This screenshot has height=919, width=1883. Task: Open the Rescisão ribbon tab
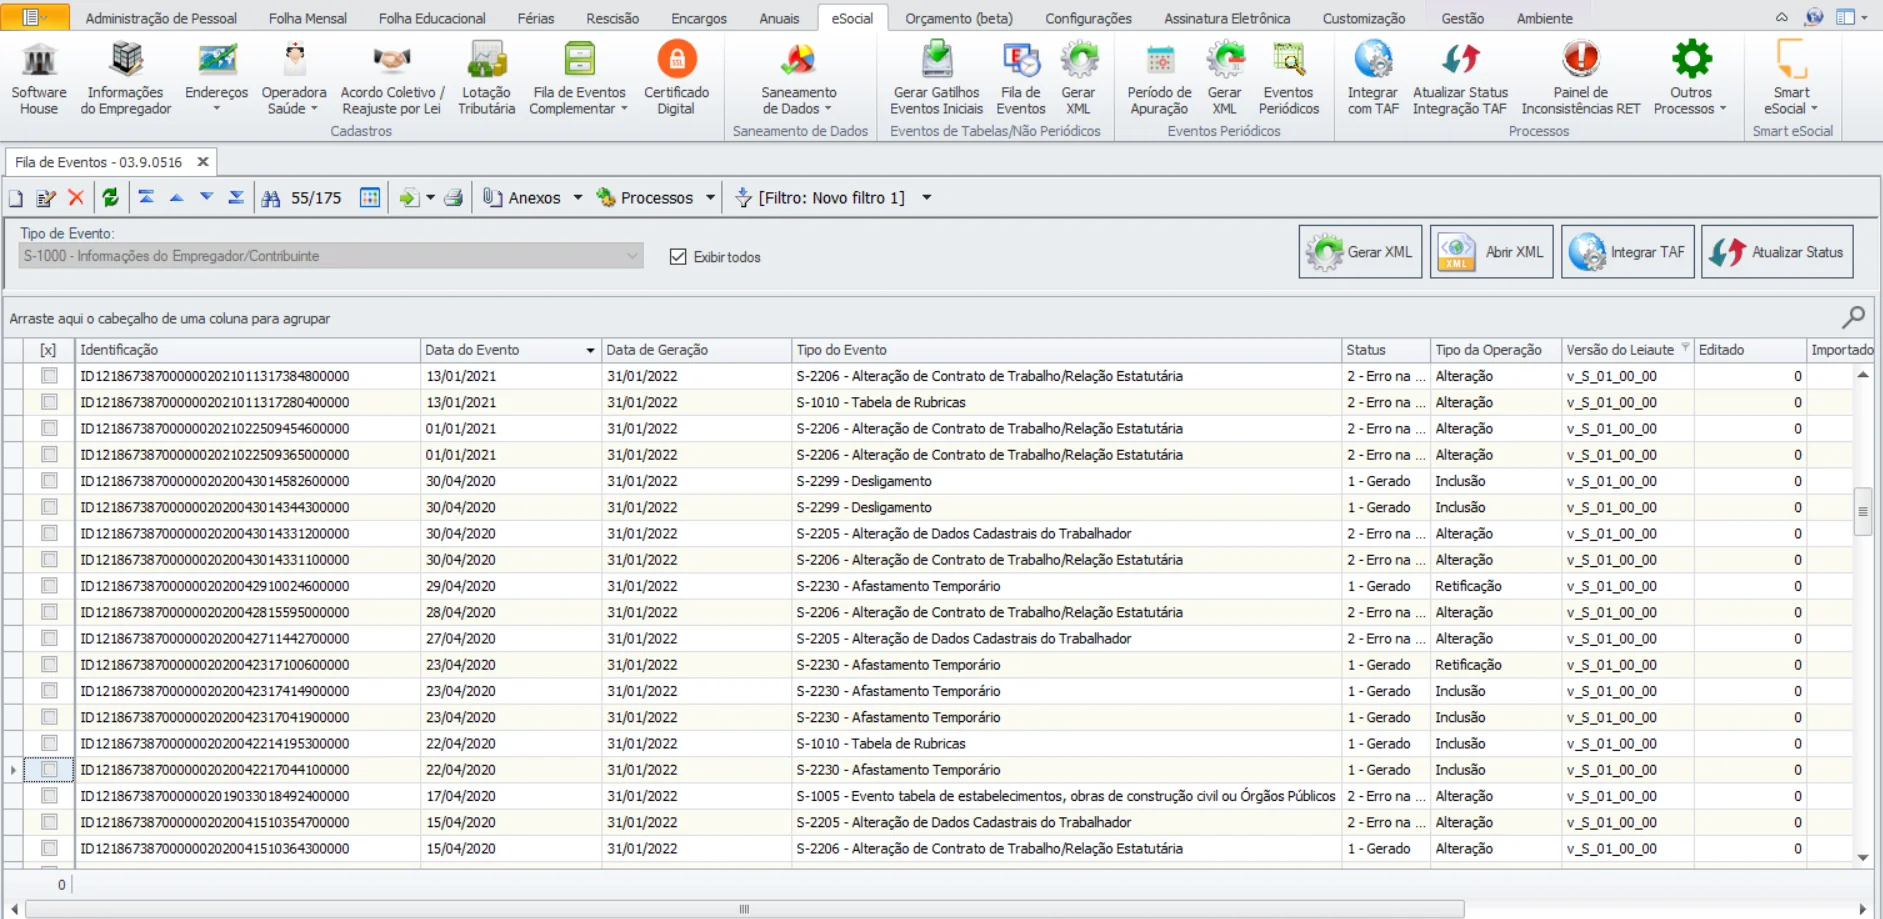coord(612,18)
